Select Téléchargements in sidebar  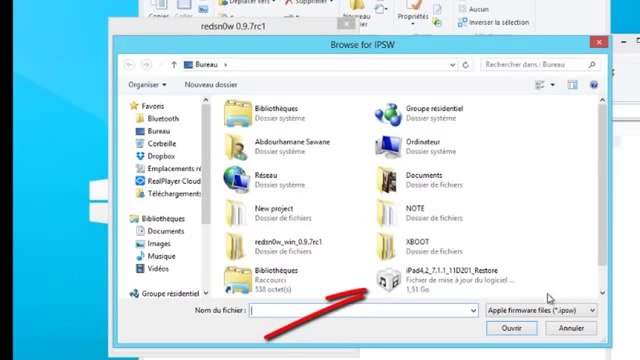[x=174, y=193]
